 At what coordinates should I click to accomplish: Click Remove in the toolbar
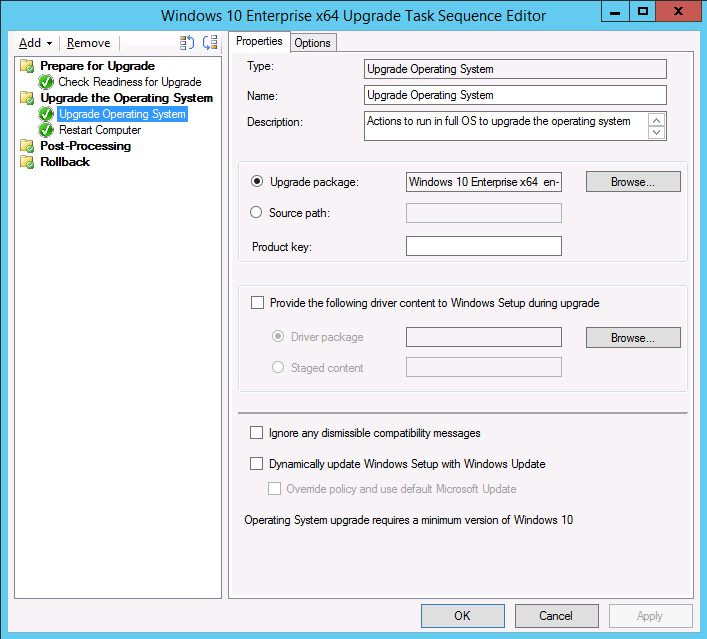click(88, 43)
